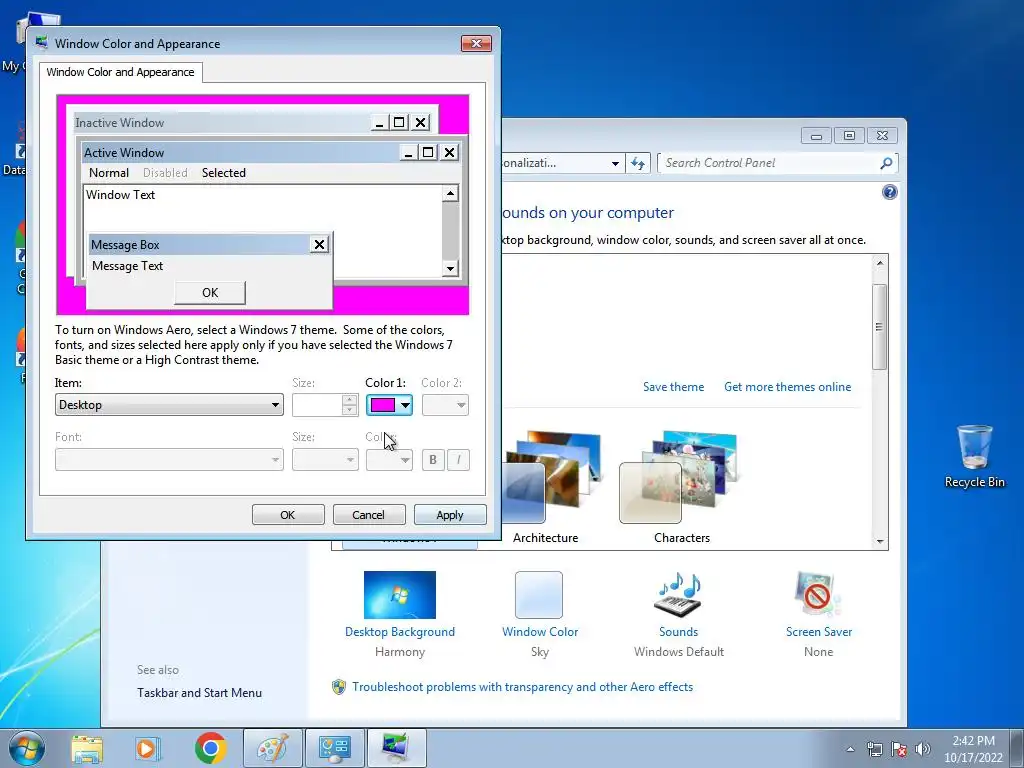Launch Windows Explorer from taskbar
The width and height of the screenshot is (1024, 768).
(87, 748)
